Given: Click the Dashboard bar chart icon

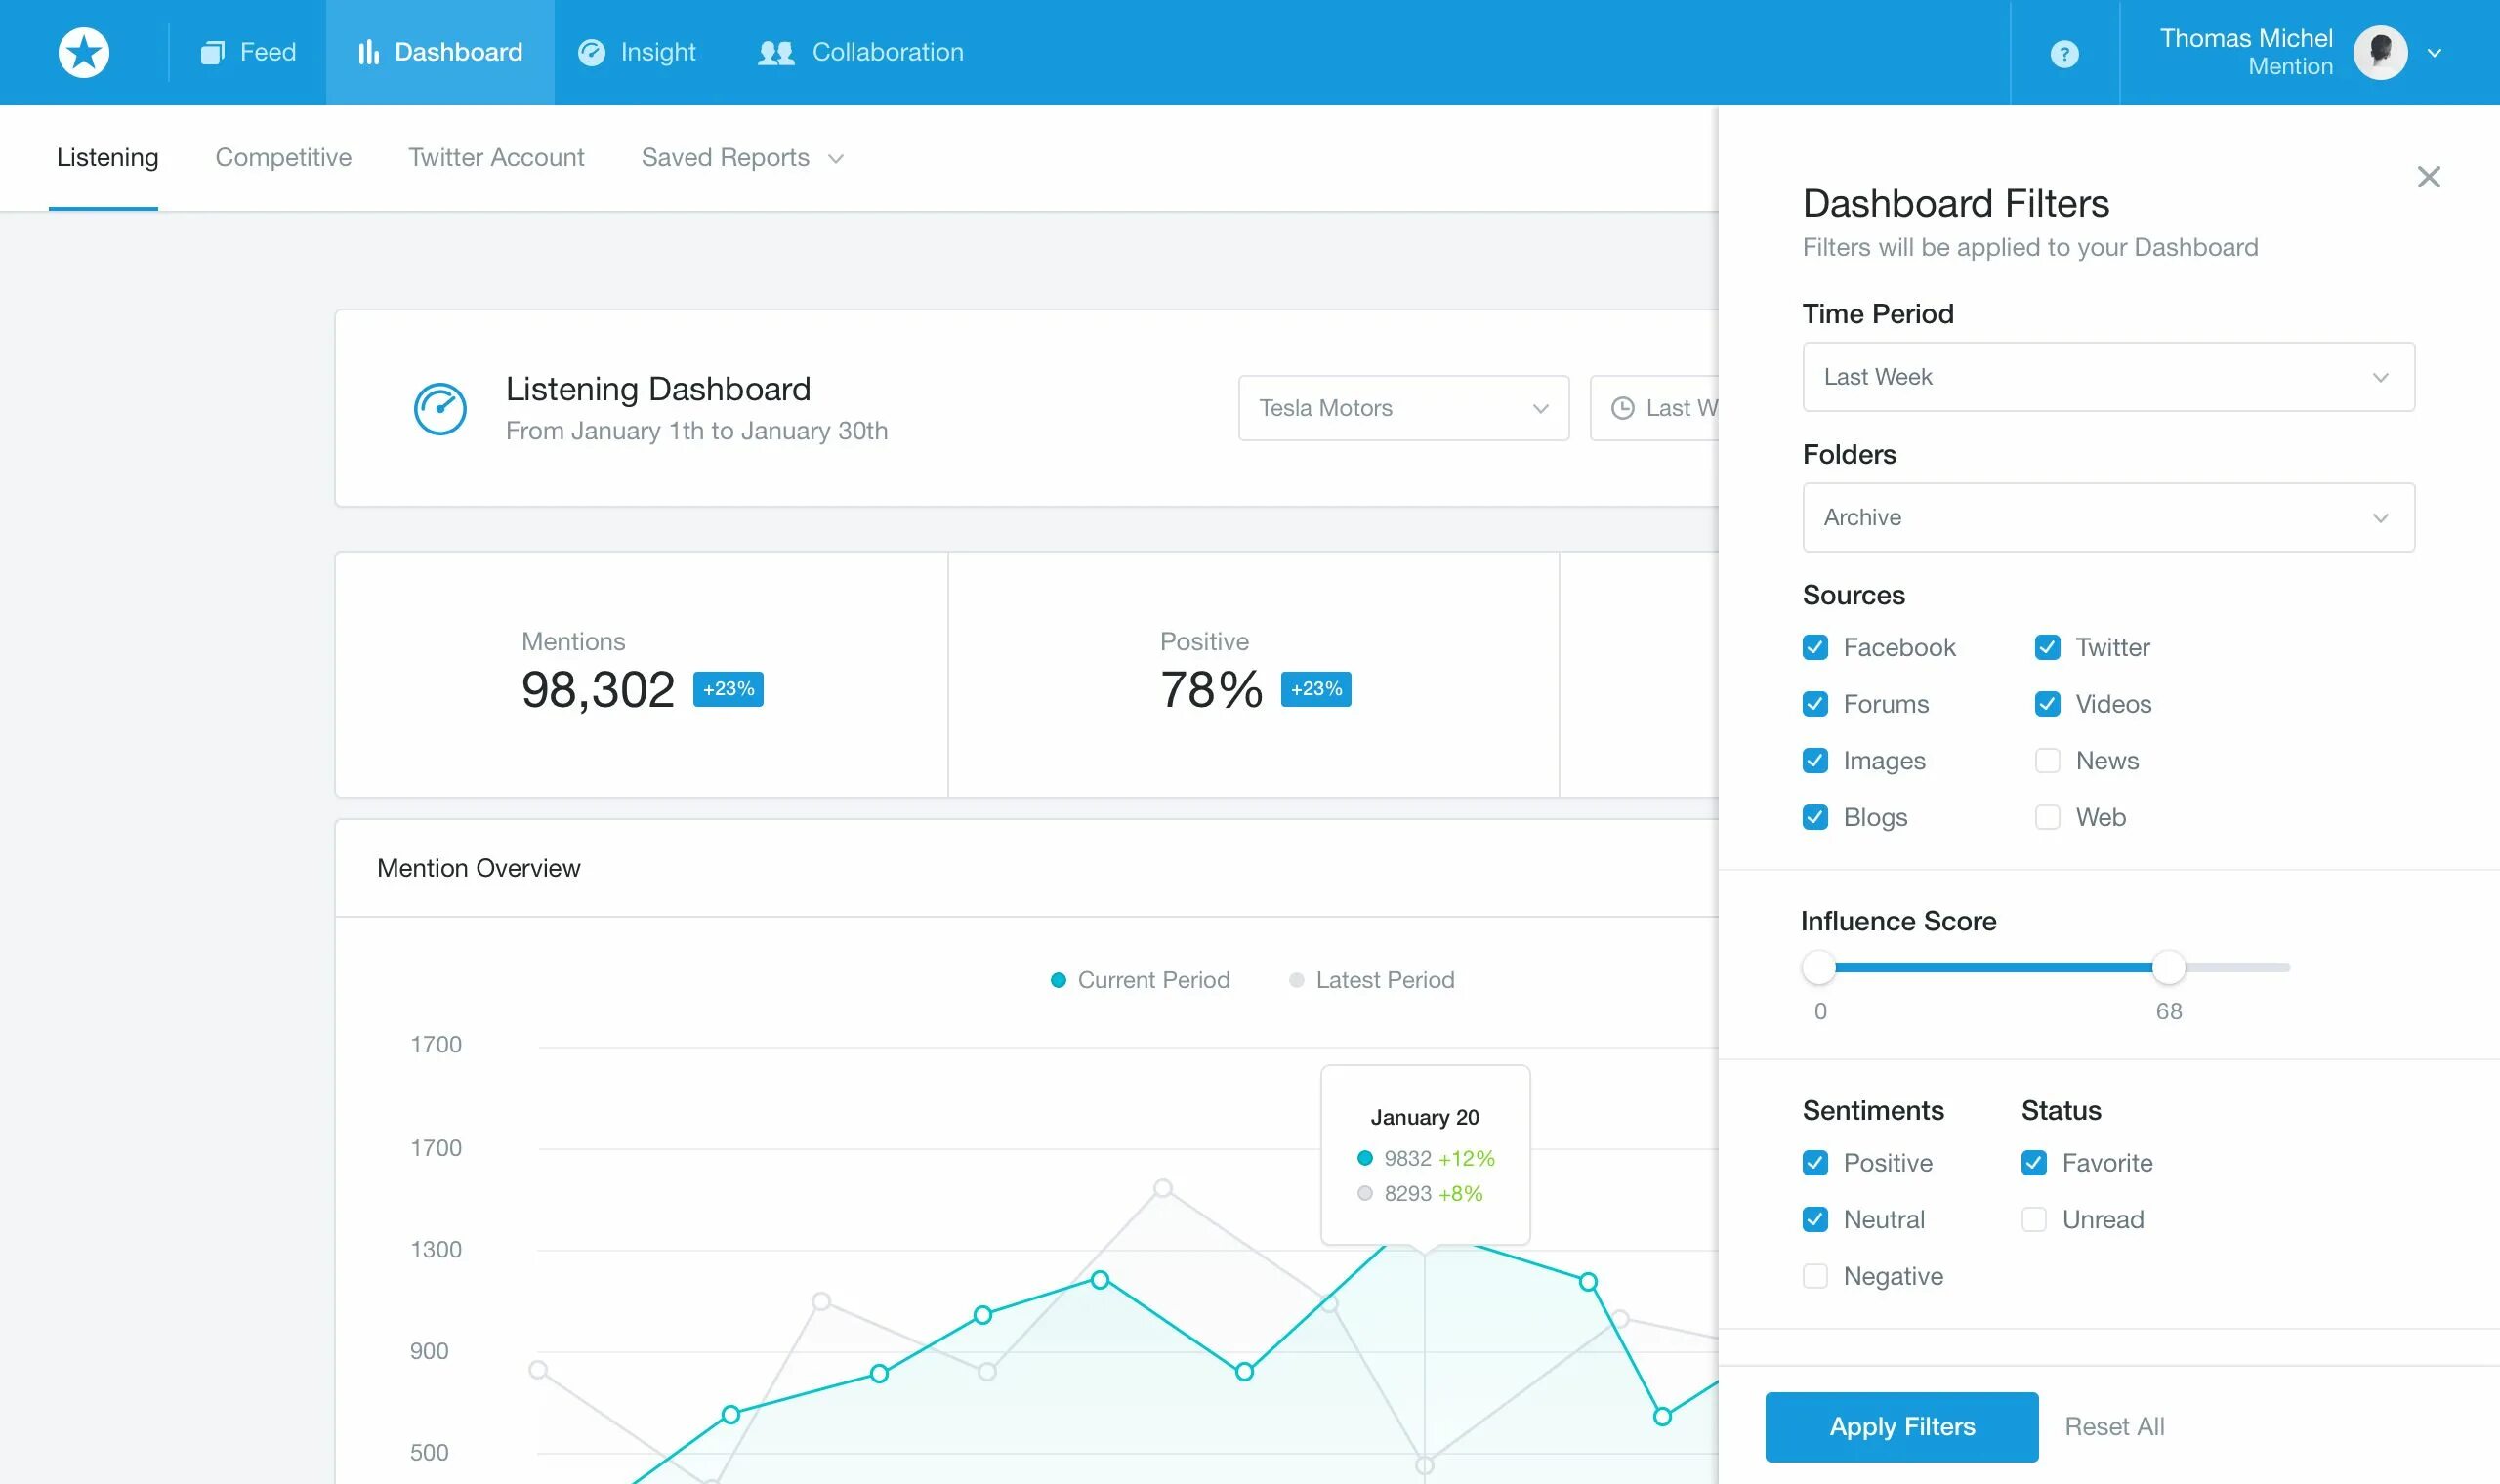Looking at the screenshot, I should pos(368,52).
